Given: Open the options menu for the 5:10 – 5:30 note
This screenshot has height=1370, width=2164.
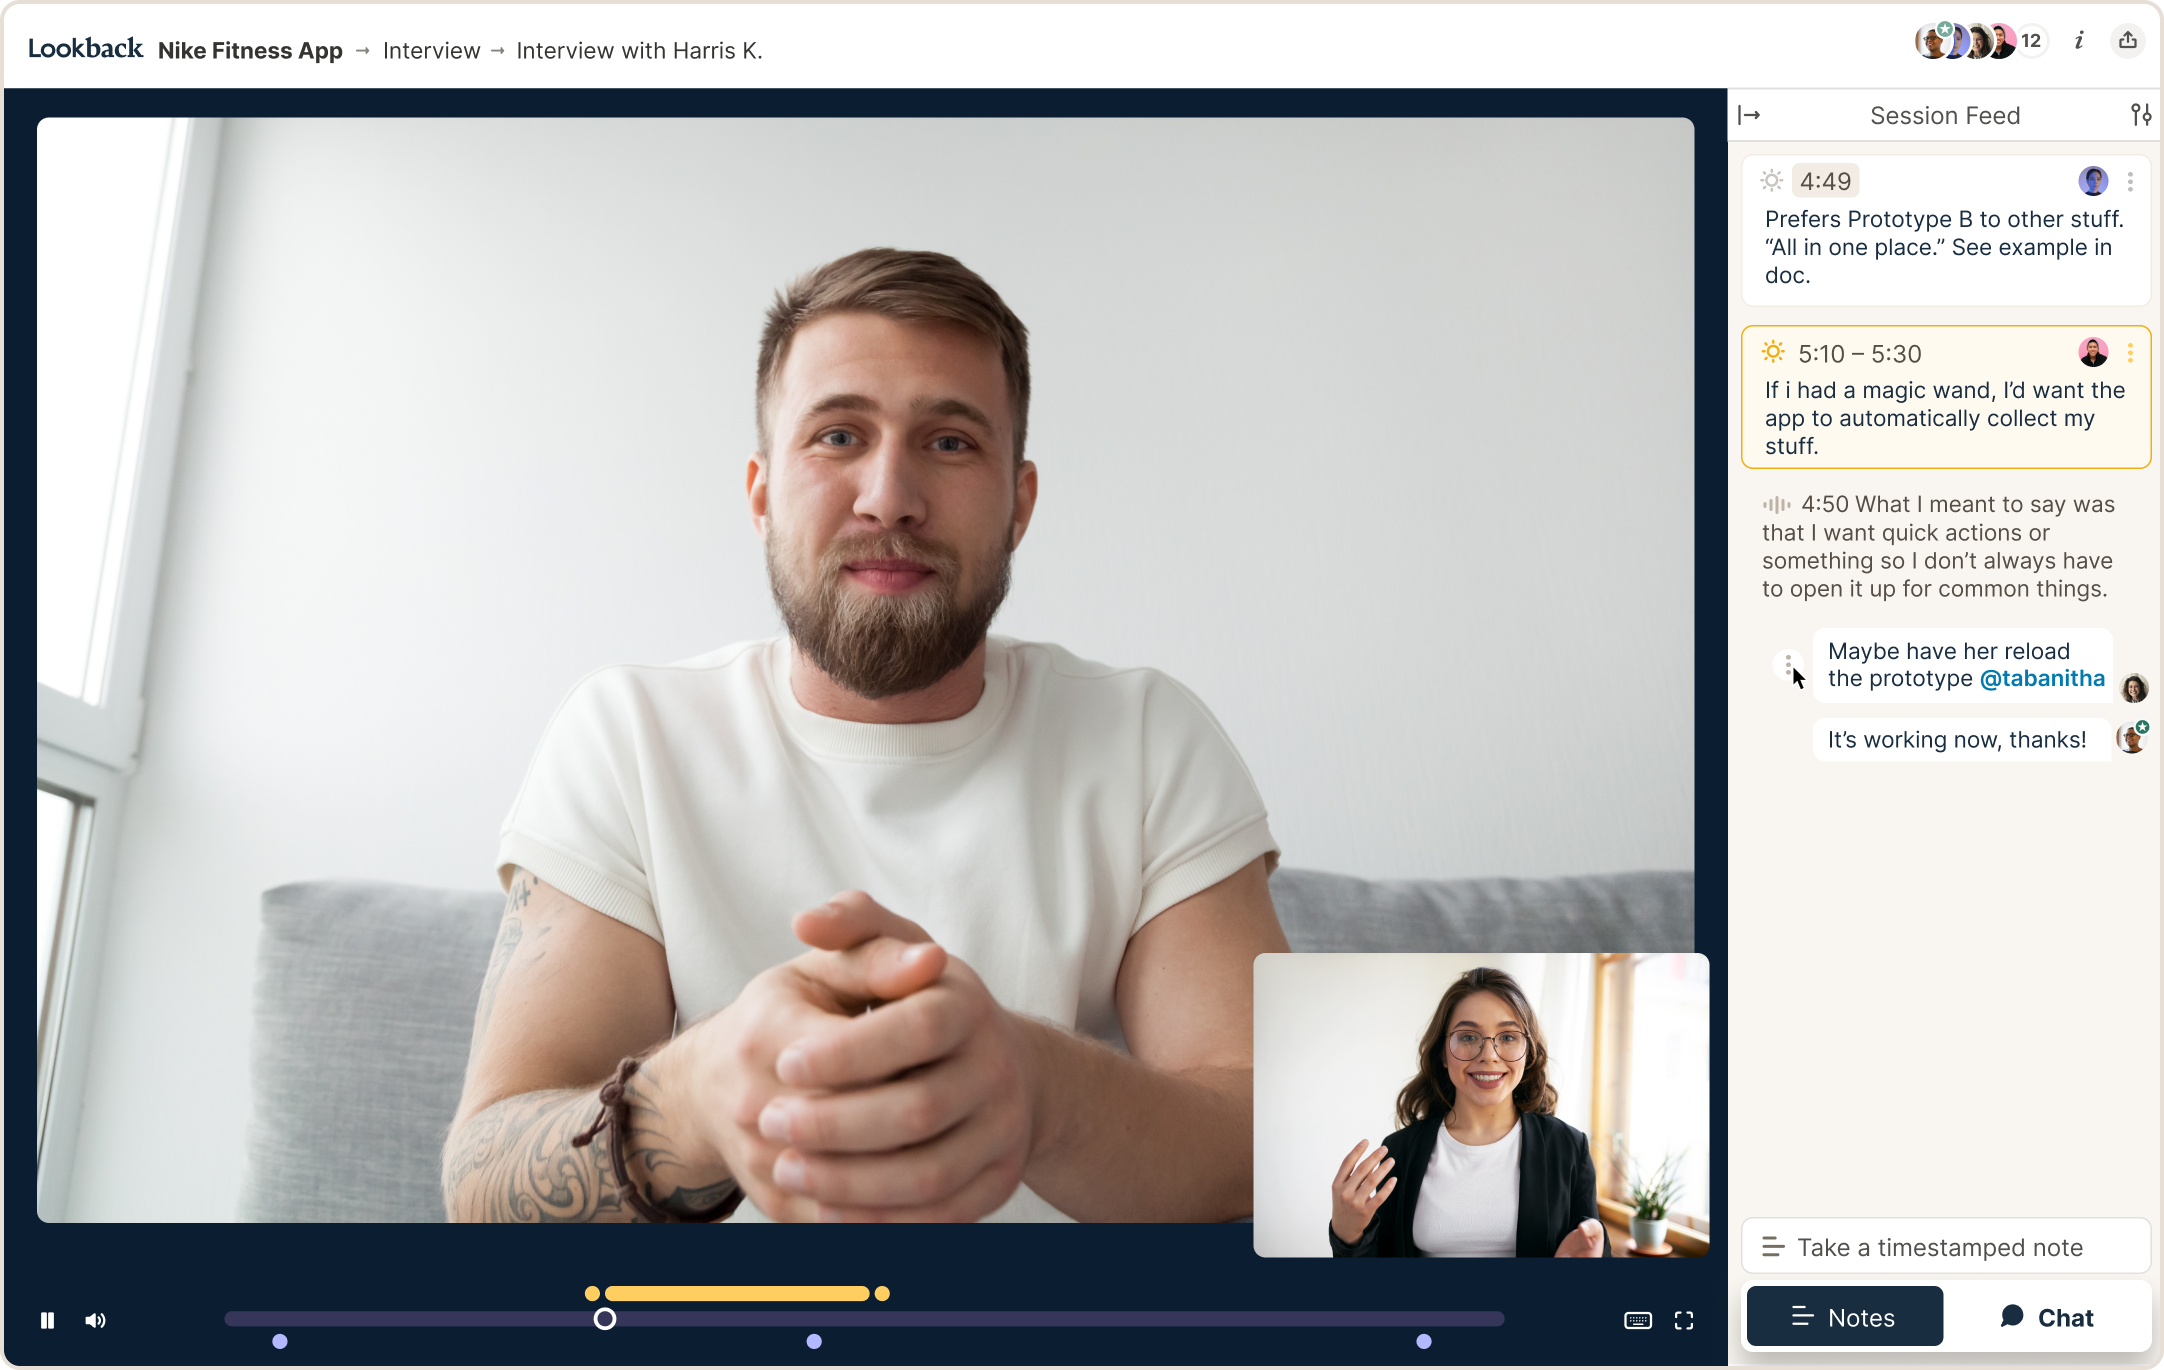Looking at the screenshot, I should coord(2130,352).
